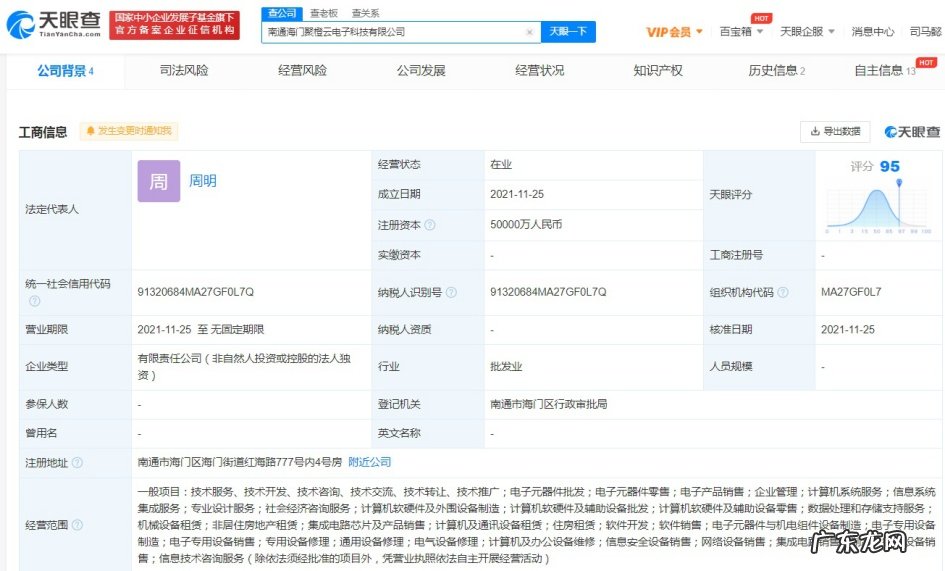Open the 附近公司 nearby companies link

coord(369,462)
